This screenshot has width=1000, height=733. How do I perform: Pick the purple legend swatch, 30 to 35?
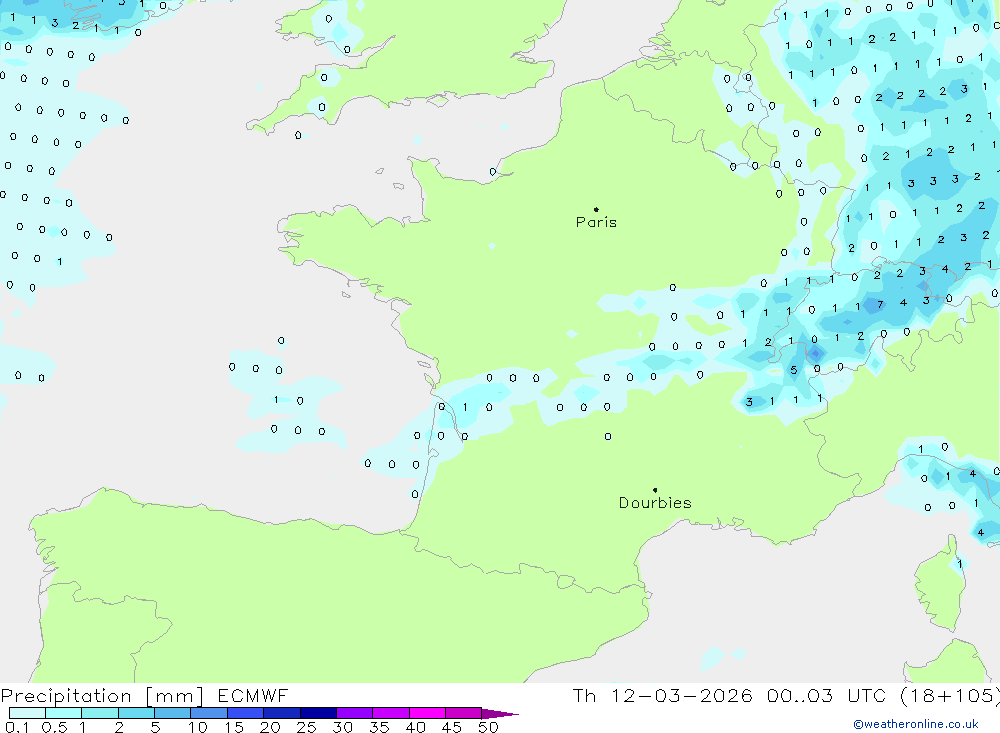click(354, 713)
